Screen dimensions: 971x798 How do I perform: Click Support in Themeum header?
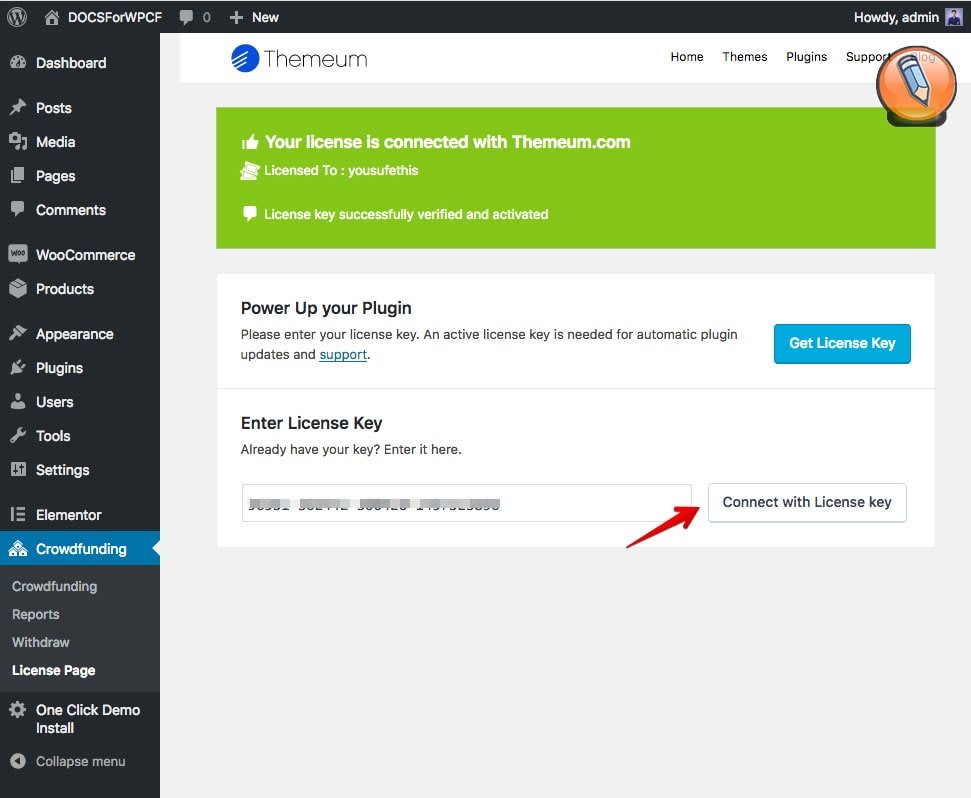point(868,57)
